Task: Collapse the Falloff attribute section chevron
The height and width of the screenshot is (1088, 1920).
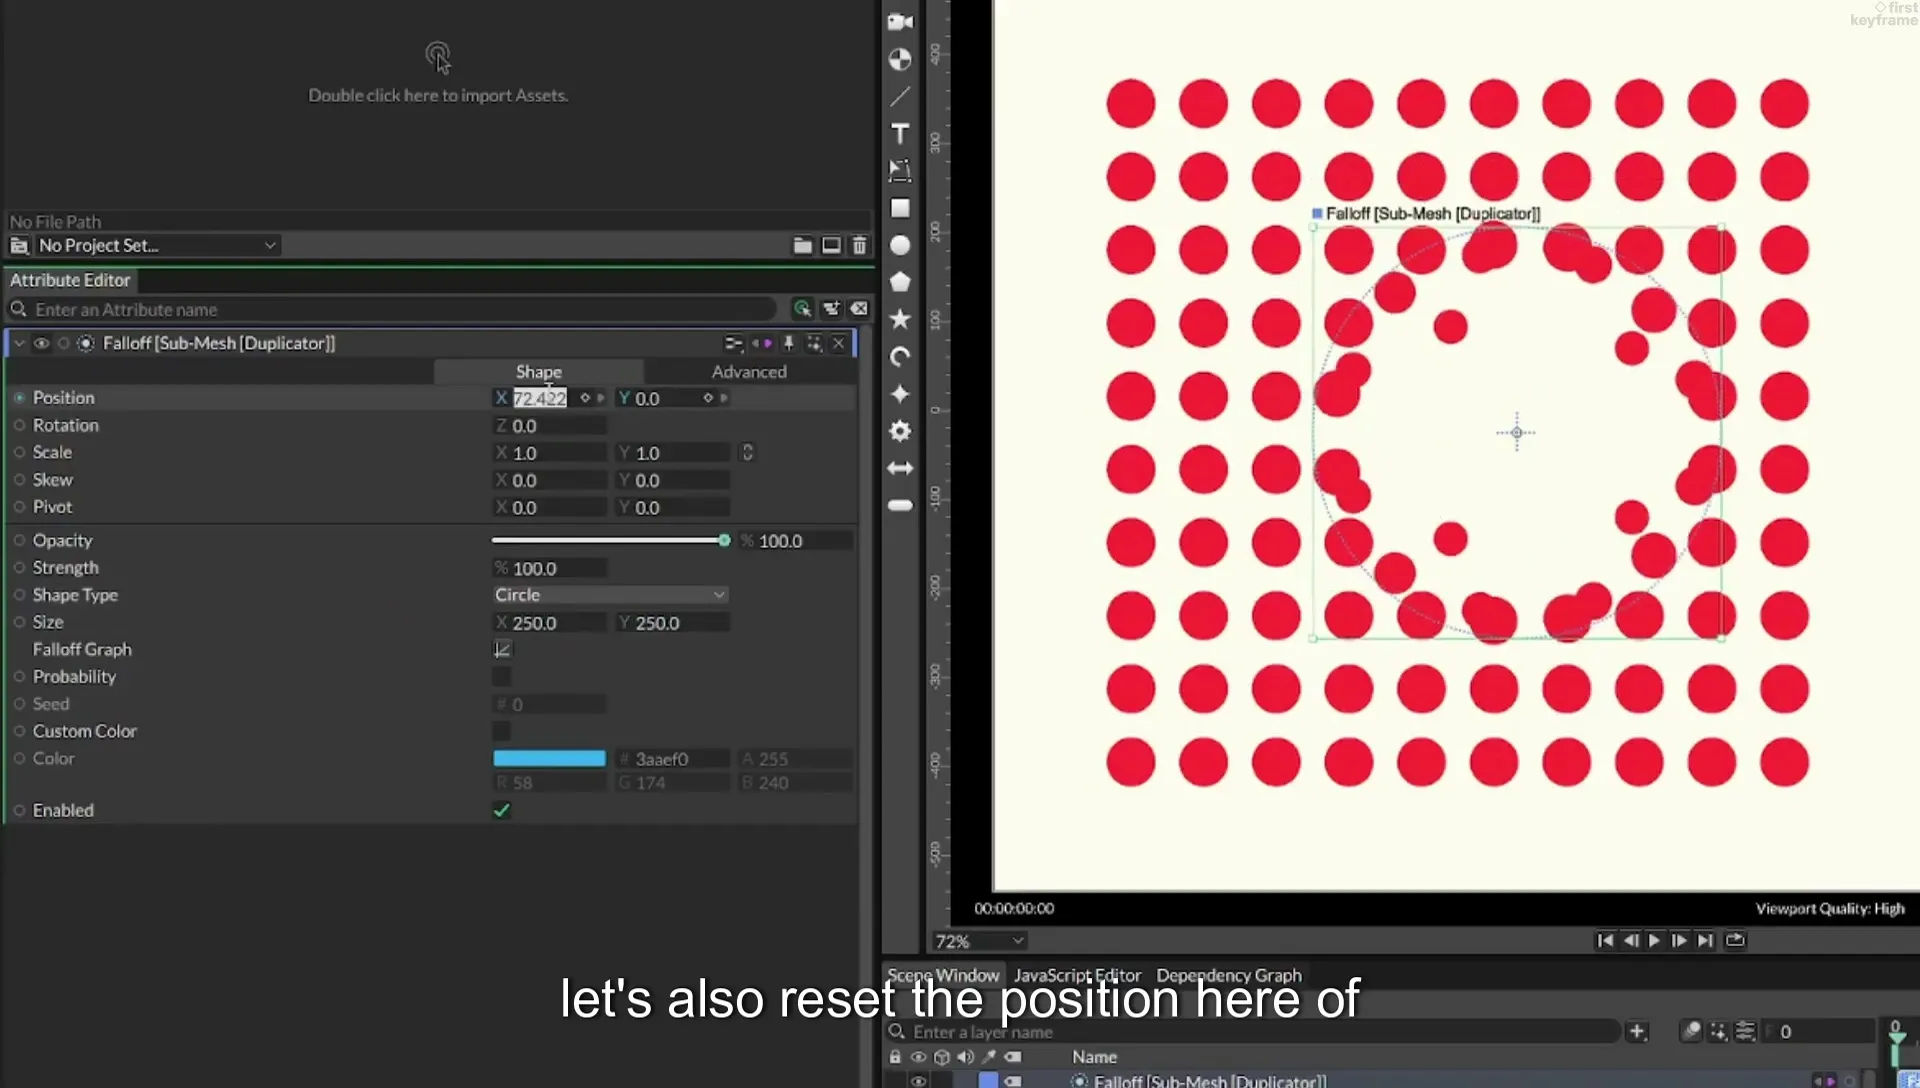Action: (x=19, y=343)
